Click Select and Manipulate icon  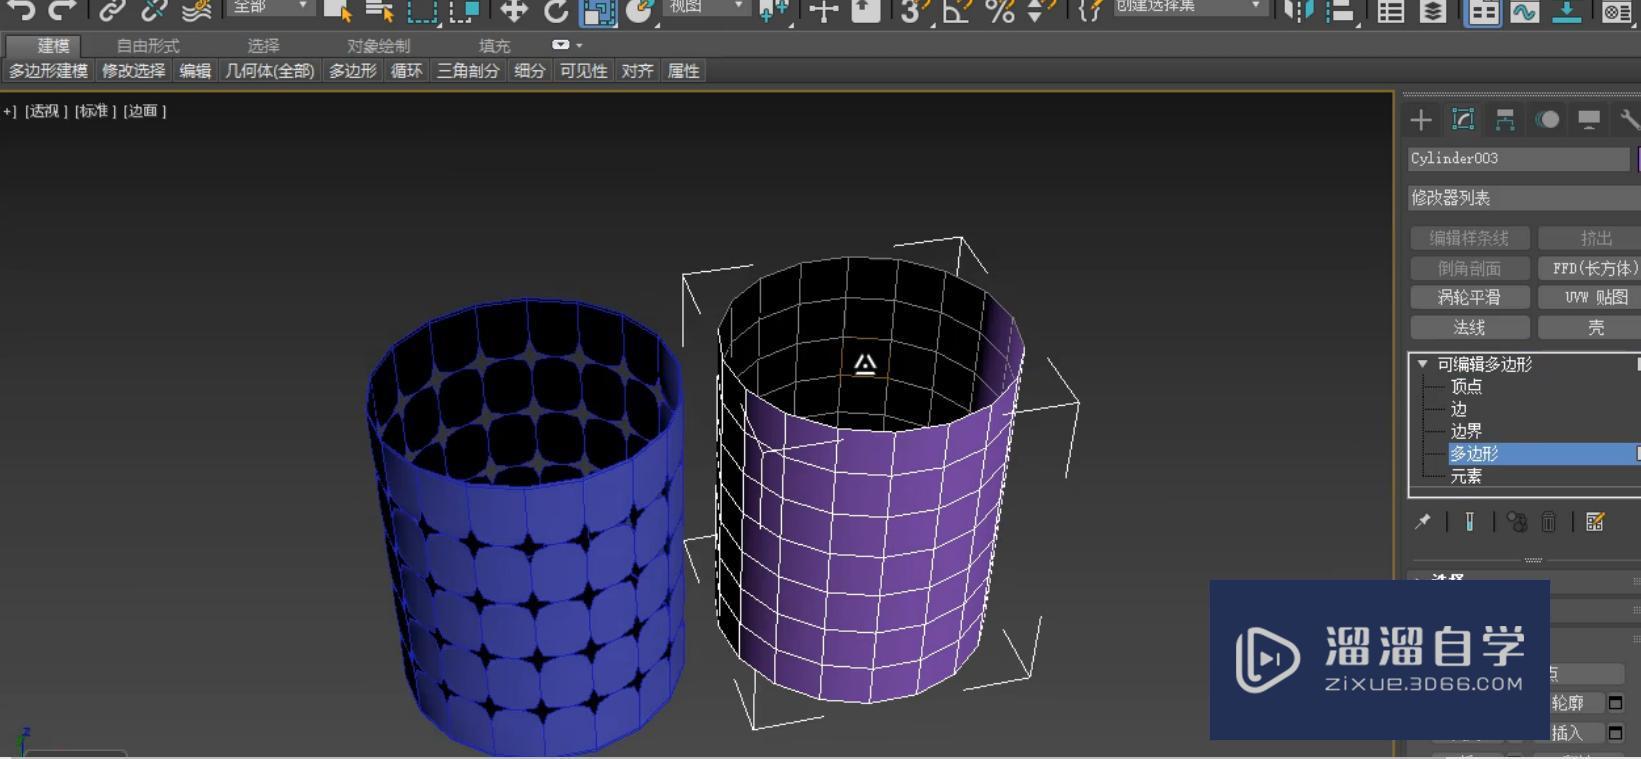(823, 10)
